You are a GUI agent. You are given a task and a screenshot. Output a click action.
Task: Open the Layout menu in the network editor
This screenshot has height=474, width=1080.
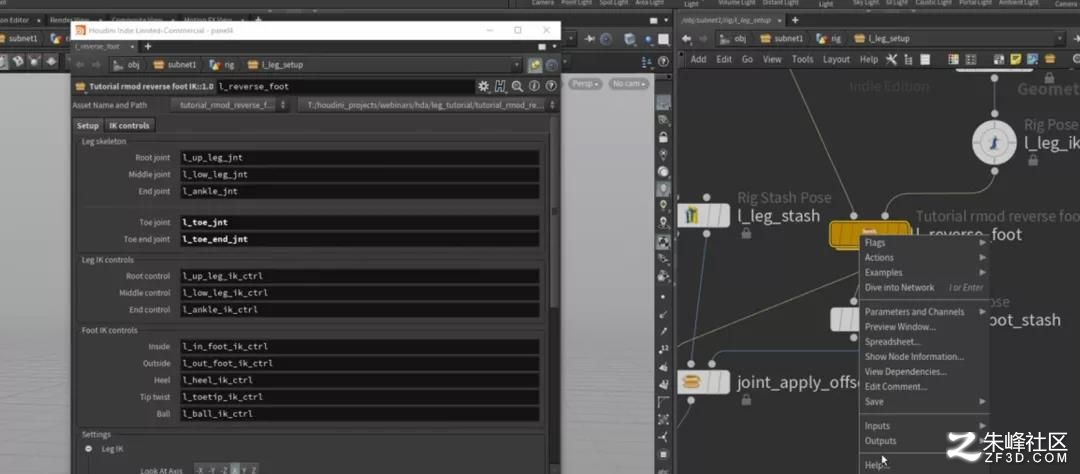836,59
